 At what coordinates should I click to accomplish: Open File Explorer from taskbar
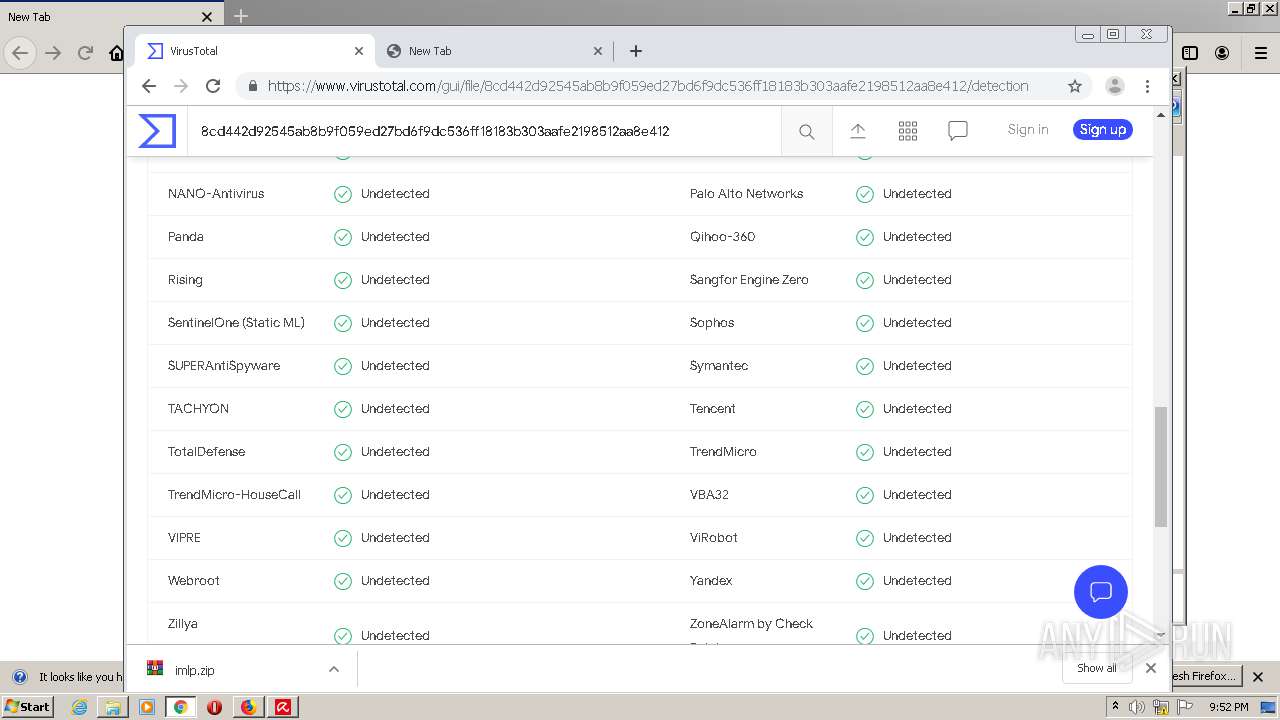point(113,707)
